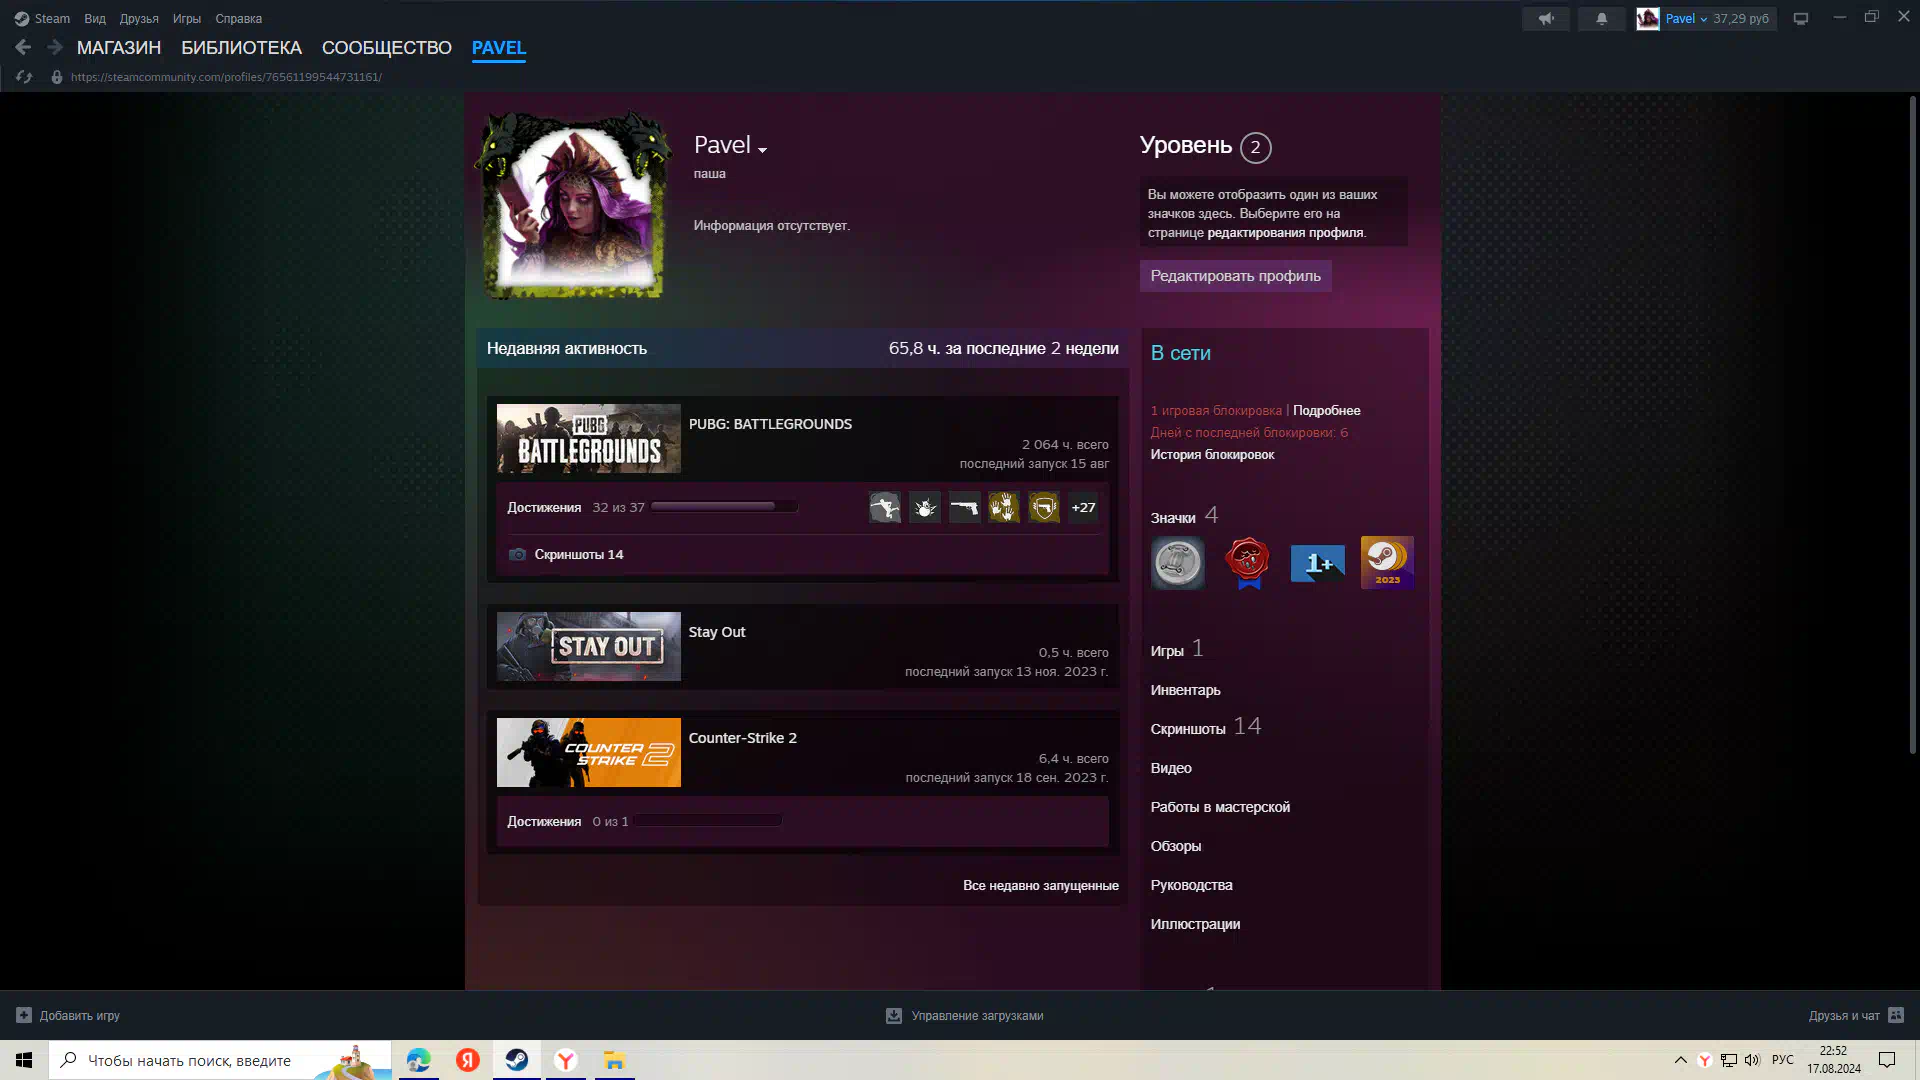The height and width of the screenshot is (1080, 1920).
Task: Click the Big Picture monitor icon
Action: pos(1801,18)
